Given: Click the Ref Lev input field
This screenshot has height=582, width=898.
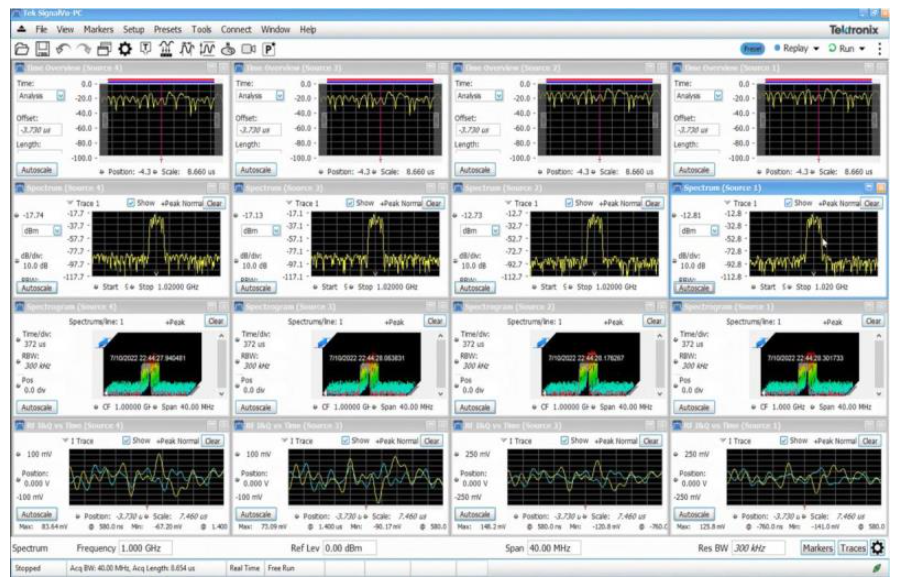Looking at the screenshot, I should pos(349,548).
